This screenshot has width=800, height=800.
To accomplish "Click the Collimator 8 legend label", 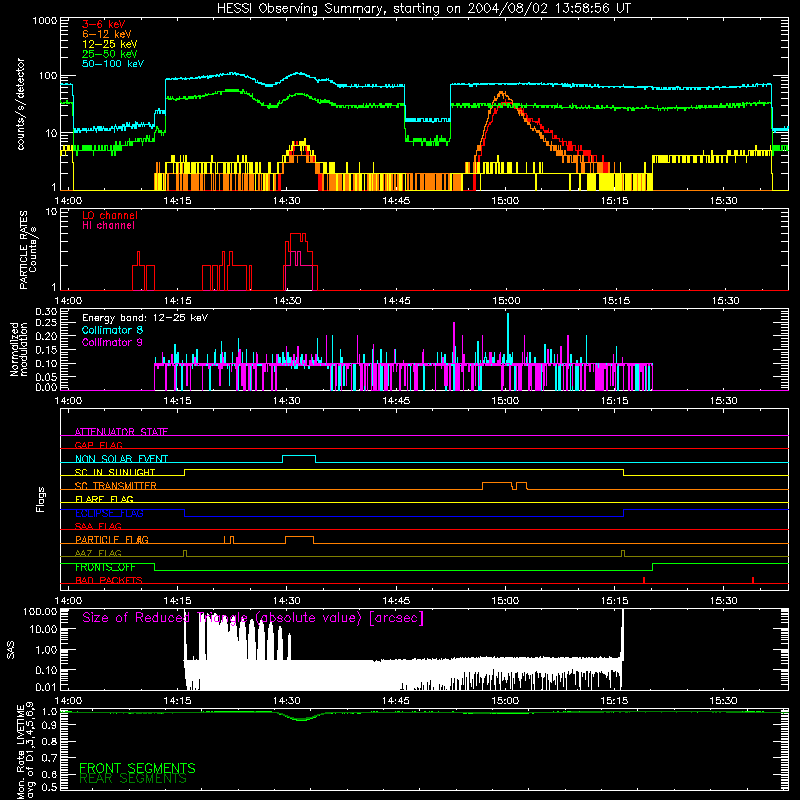I will (x=112, y=330).
